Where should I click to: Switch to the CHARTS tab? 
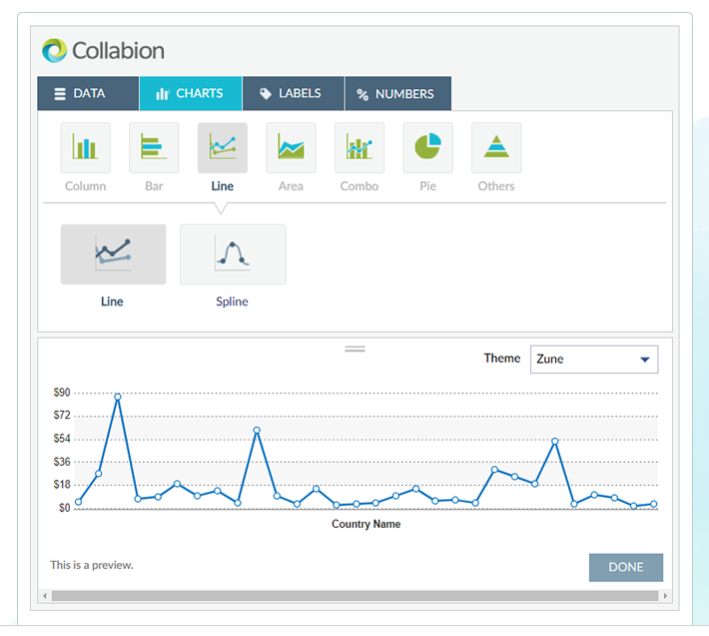[x=191, y=94]
